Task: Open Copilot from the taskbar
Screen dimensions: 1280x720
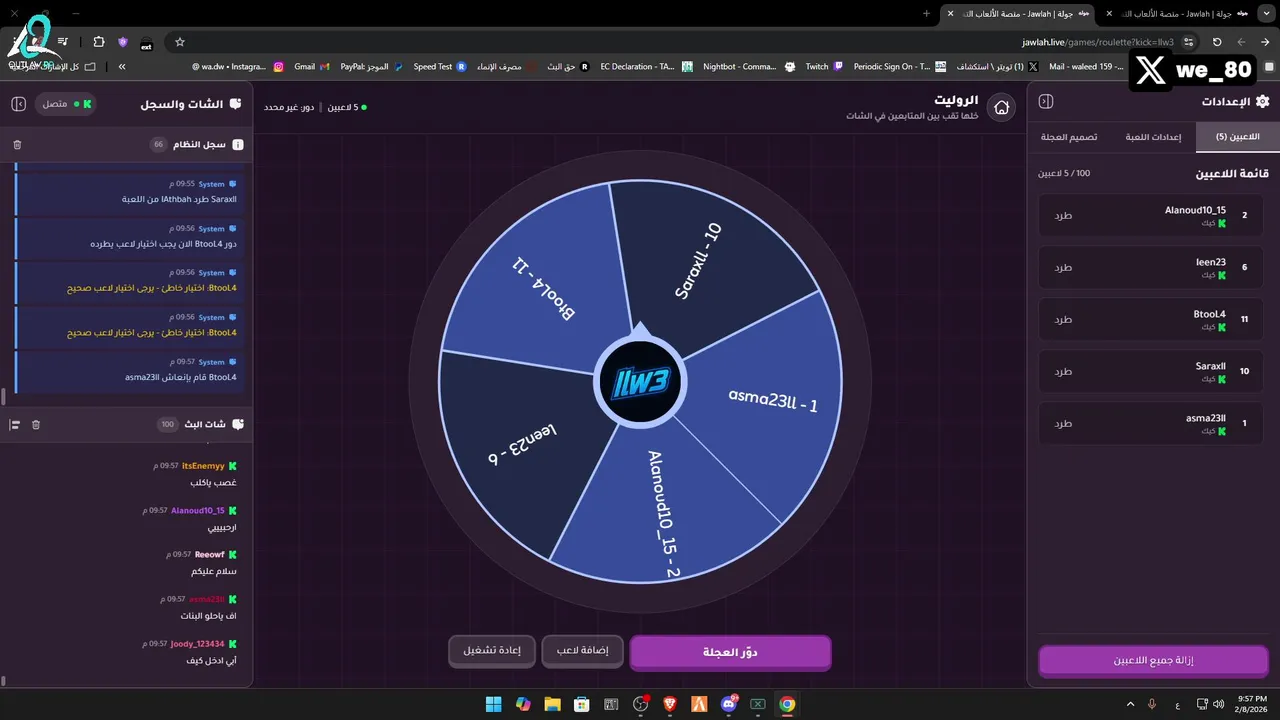Action: [523, 704]
